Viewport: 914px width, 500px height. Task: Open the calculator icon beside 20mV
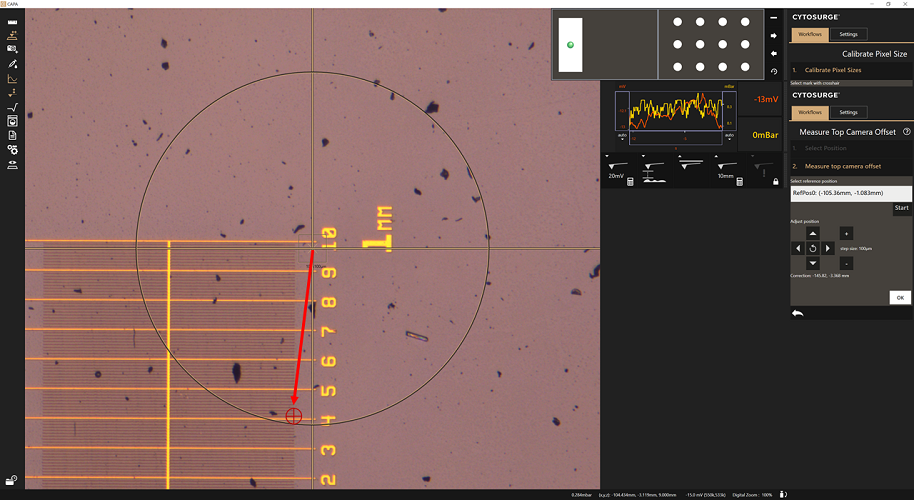coord(630,182)
